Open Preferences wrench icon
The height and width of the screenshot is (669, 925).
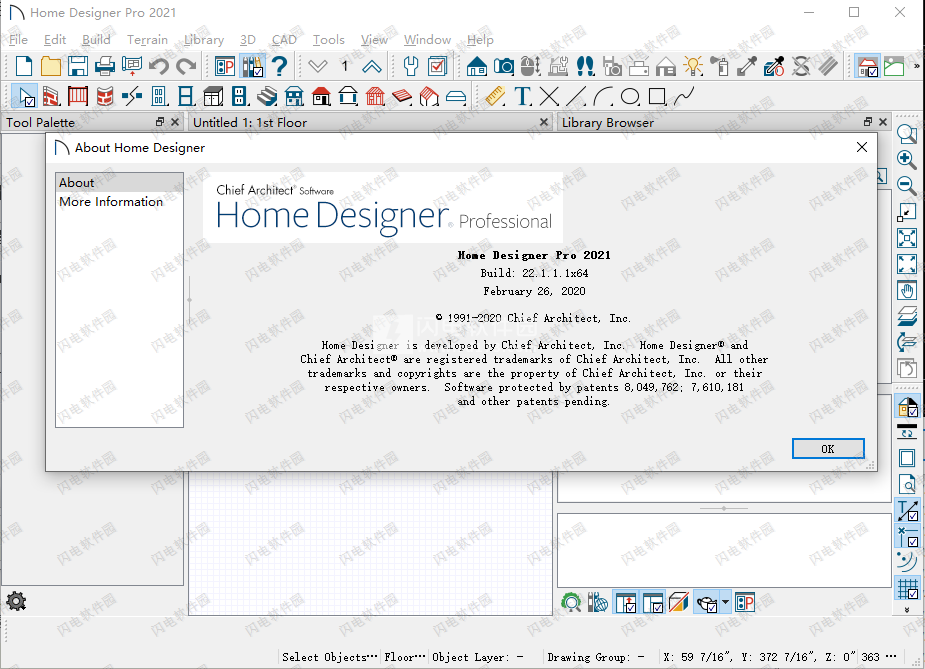tap(411, 66)
